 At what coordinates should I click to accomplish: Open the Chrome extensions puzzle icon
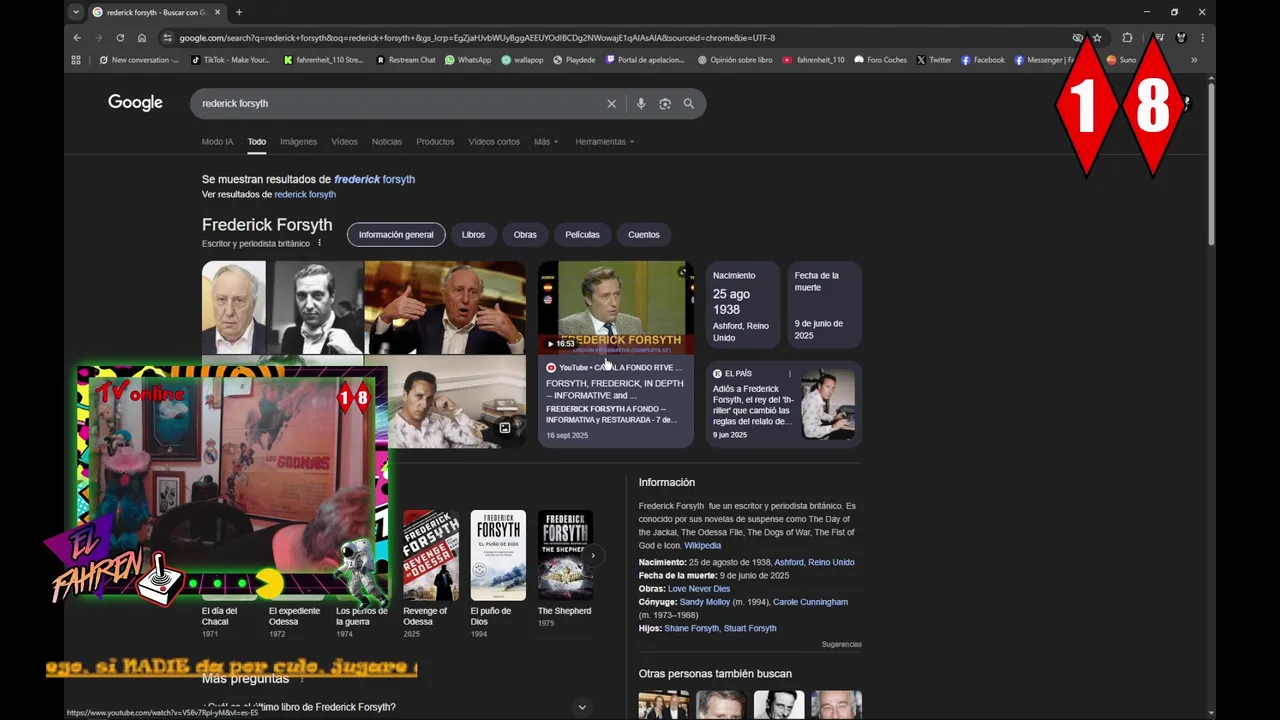pyautogui.click(x=1127, y=38)
